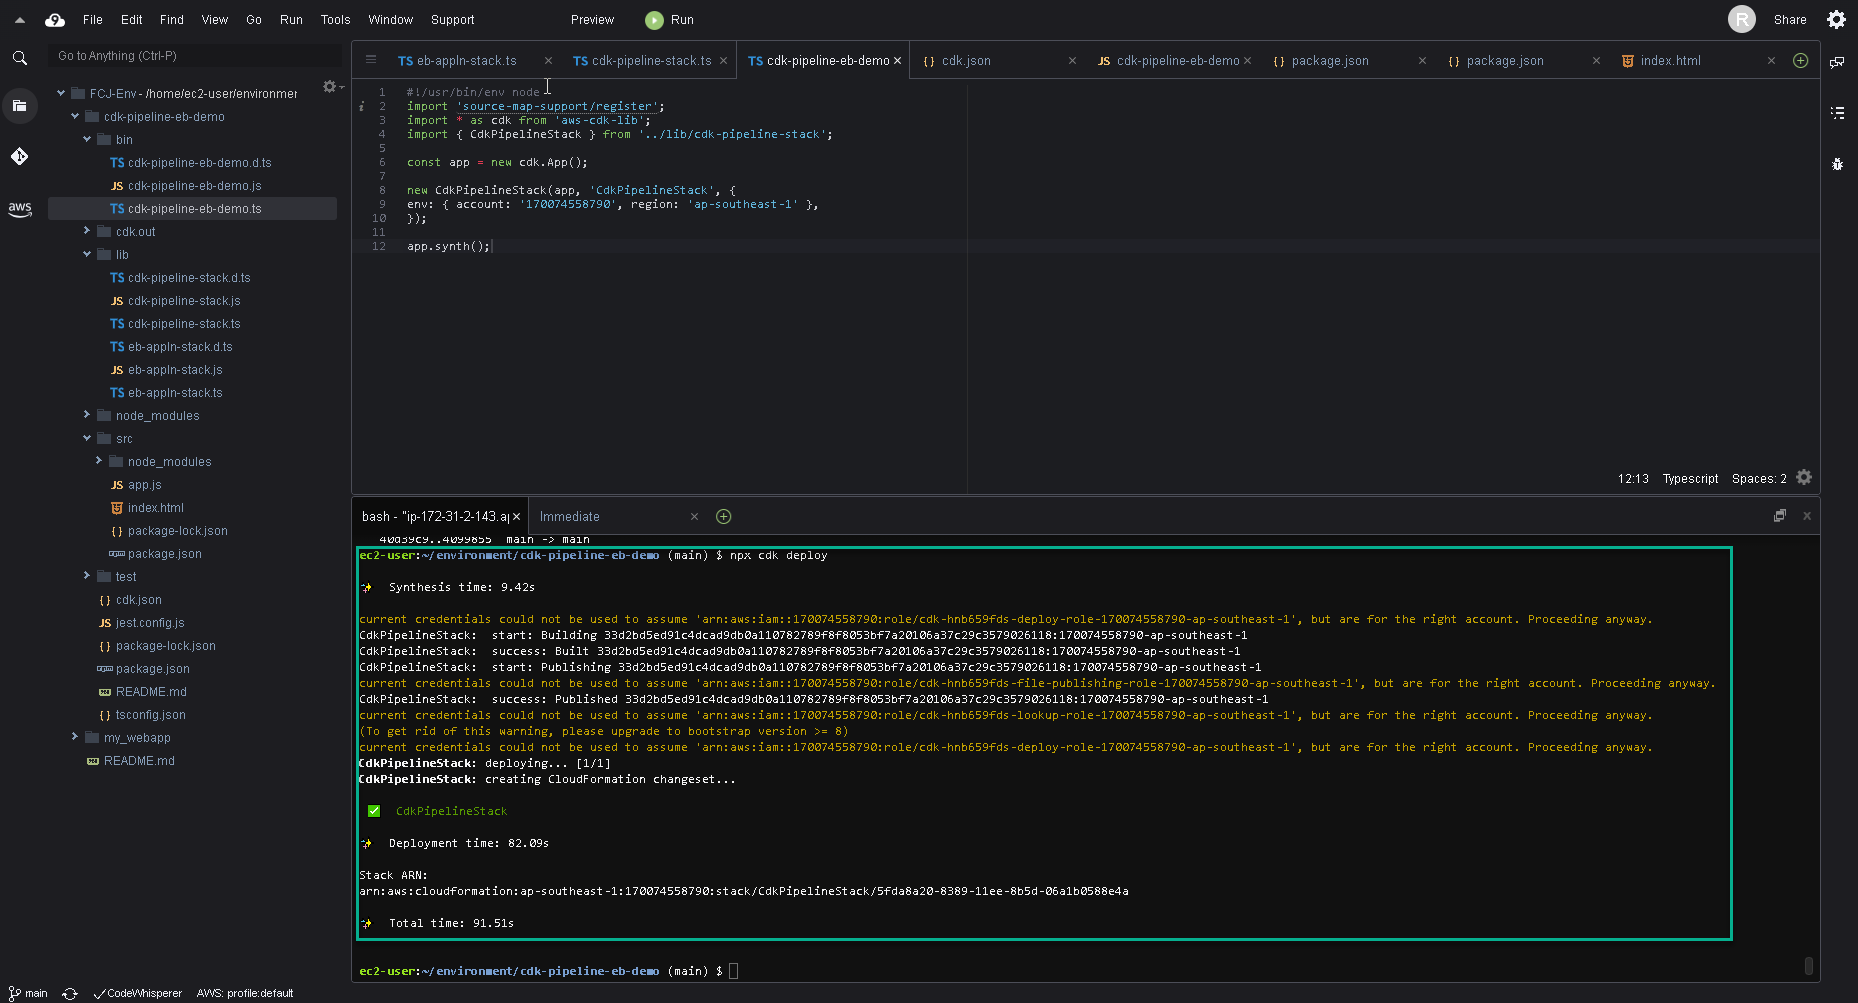Open the AWS Toolkit sidebar icon
Image resolution: width=1858 pixels, height=1003 pixels.
(x=20, y=209)
